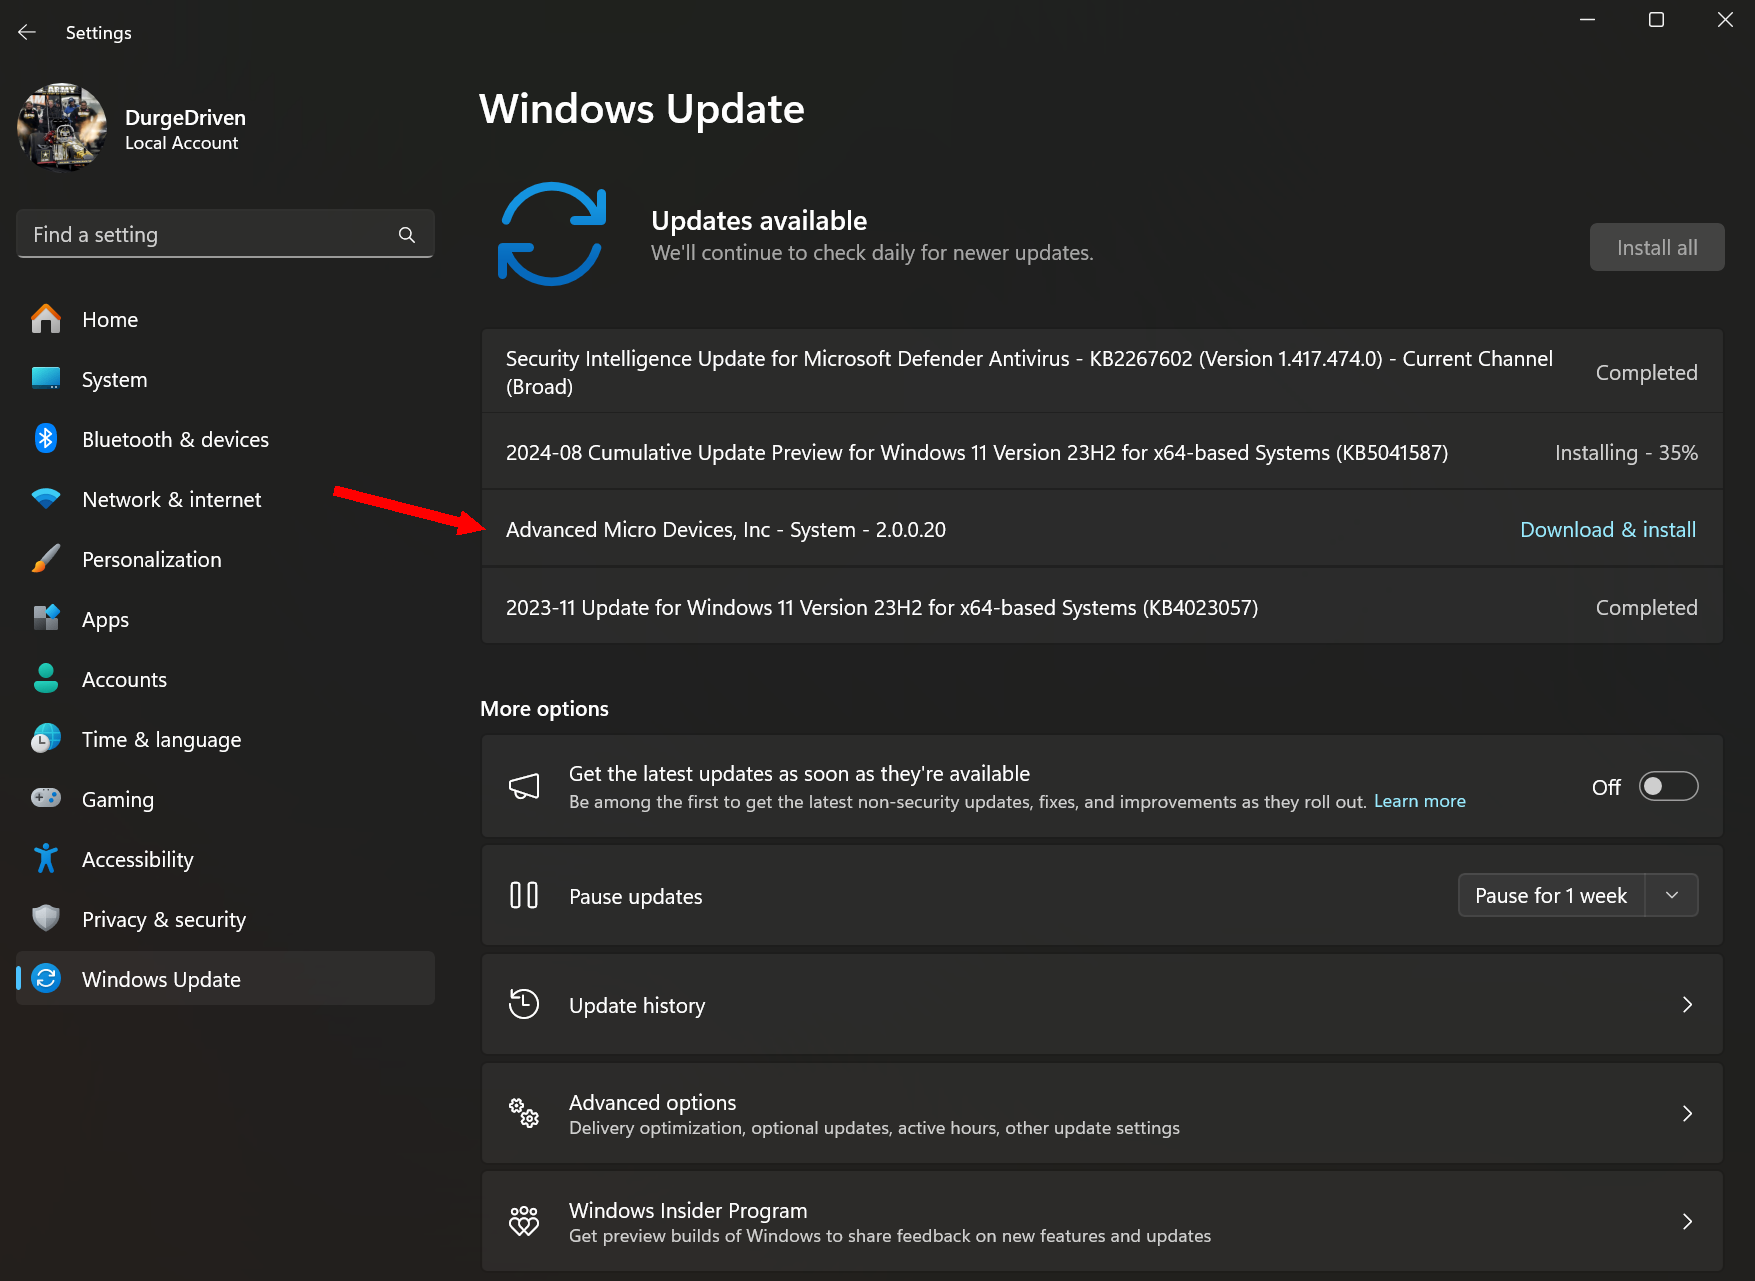Click the Windows Insider Program title

coord(688,1210)
